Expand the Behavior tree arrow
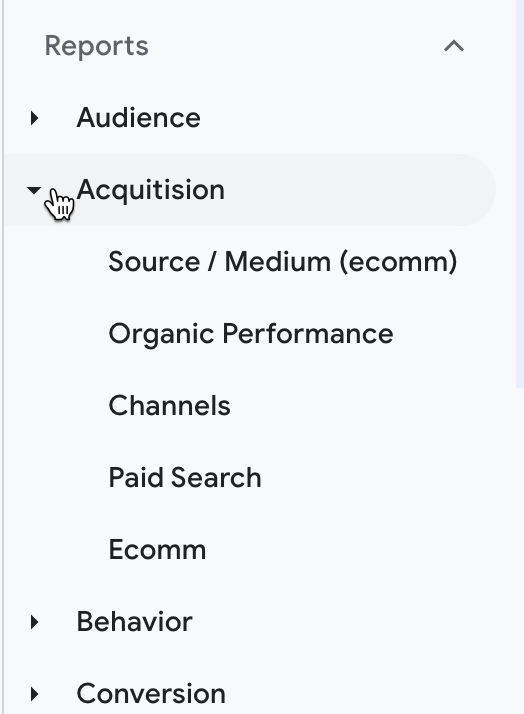The image size is (524, 714). 34,622
